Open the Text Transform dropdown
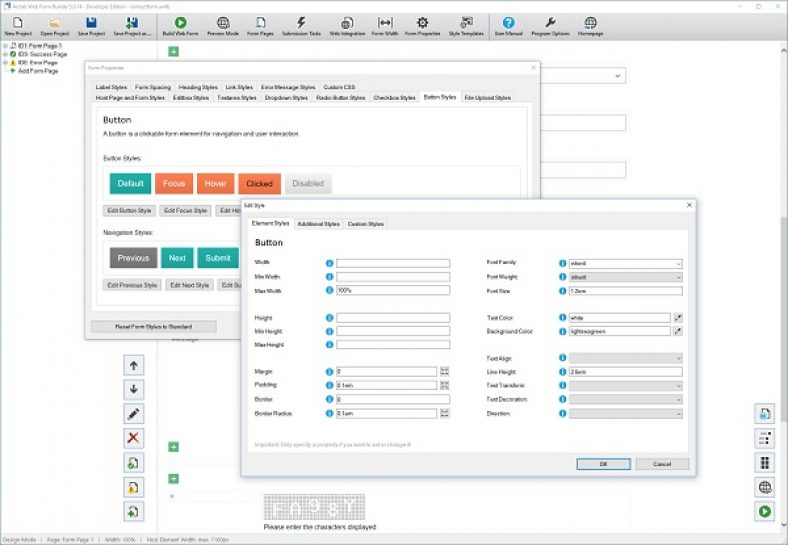 click(626, 386)
